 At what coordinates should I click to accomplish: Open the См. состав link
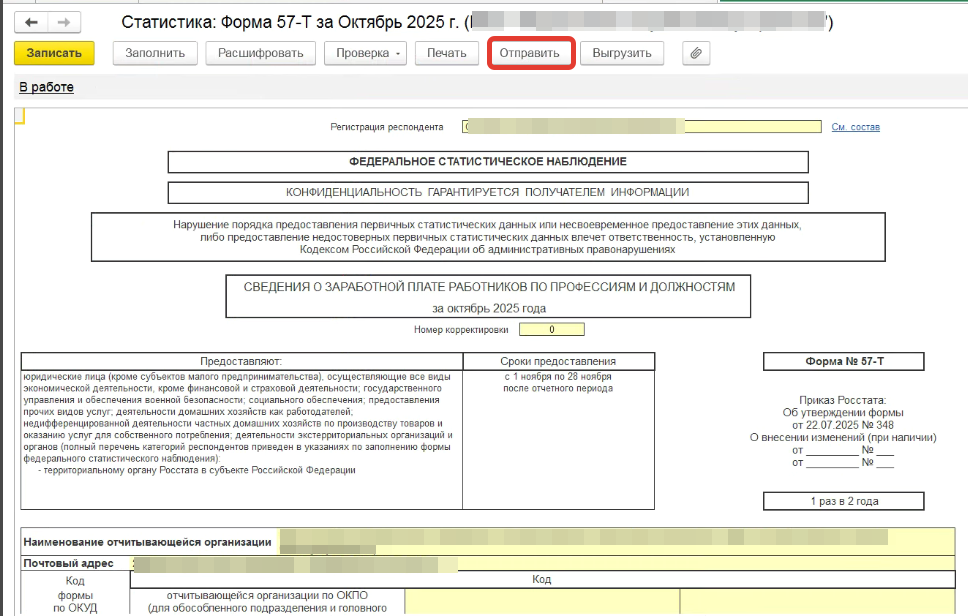point(855,127)
